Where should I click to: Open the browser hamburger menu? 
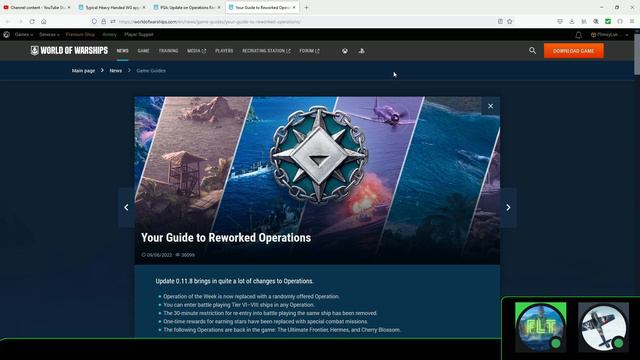632,22
